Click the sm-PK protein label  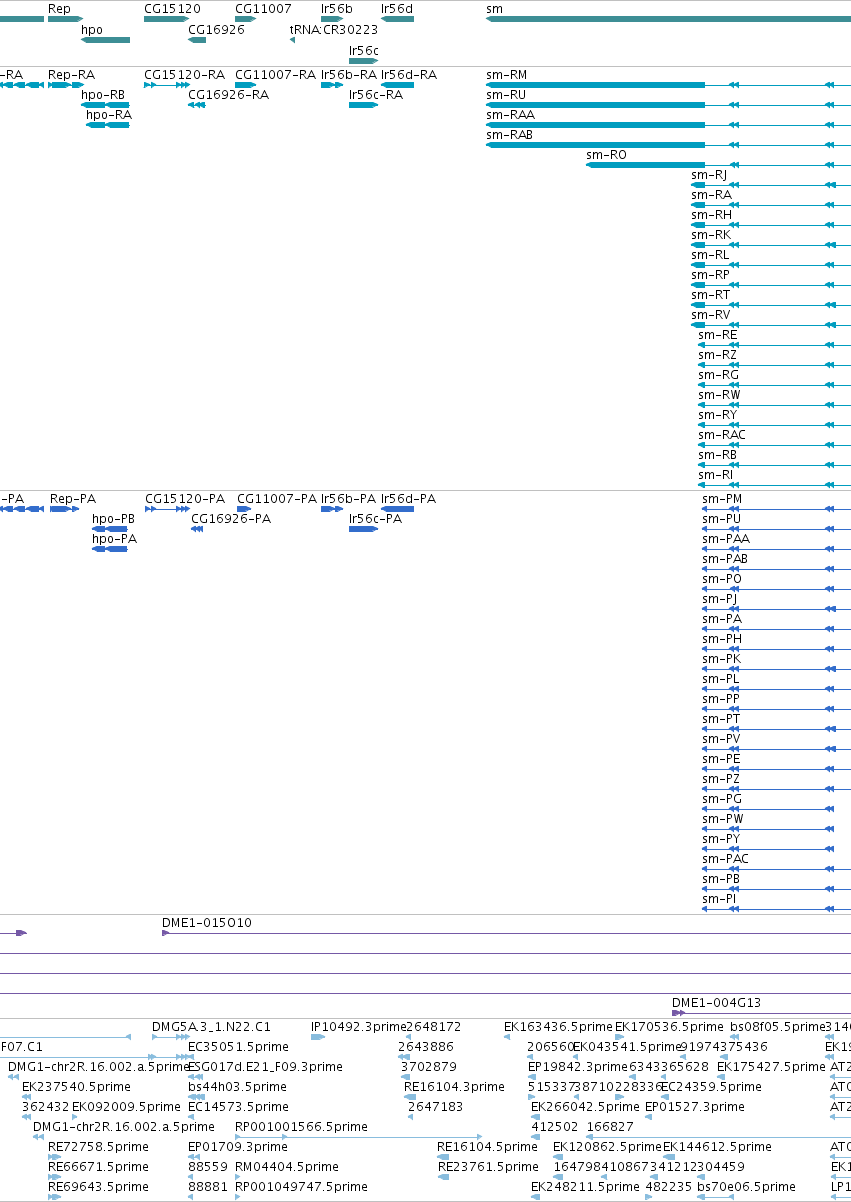click(721, 659)
